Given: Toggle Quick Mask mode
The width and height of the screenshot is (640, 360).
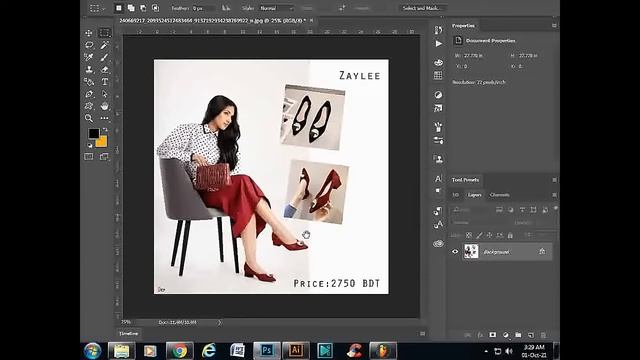Looking at the screenshot, I should (x=89, y=157).
